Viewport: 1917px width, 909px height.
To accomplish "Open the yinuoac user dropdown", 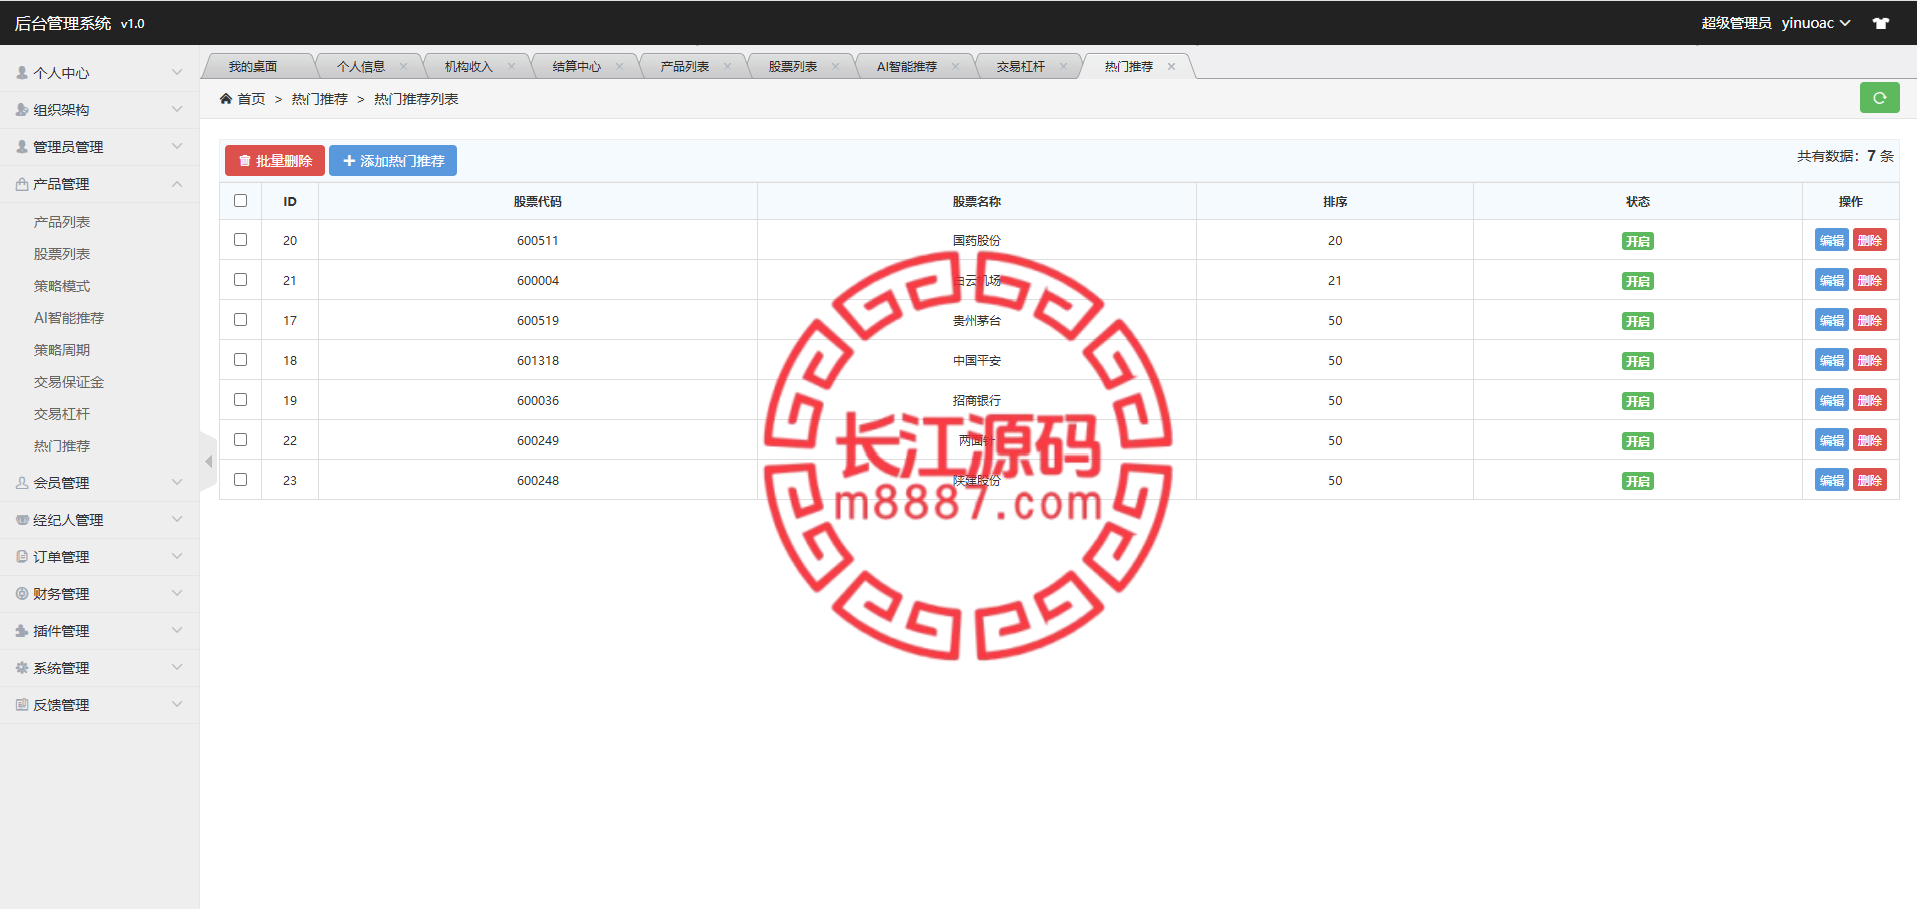I will tap(1816, 23).
